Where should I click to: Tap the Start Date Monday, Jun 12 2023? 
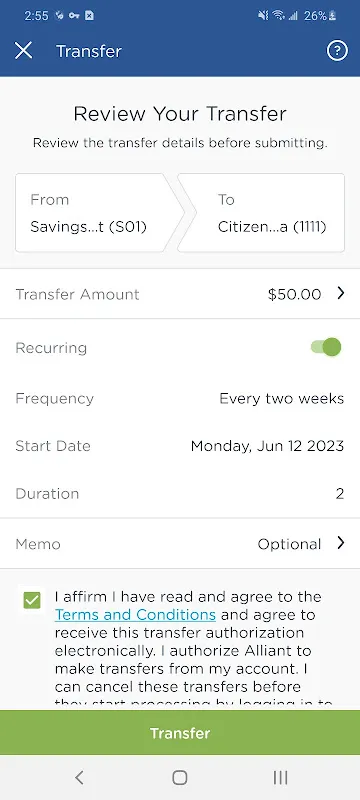click(267, 446)
